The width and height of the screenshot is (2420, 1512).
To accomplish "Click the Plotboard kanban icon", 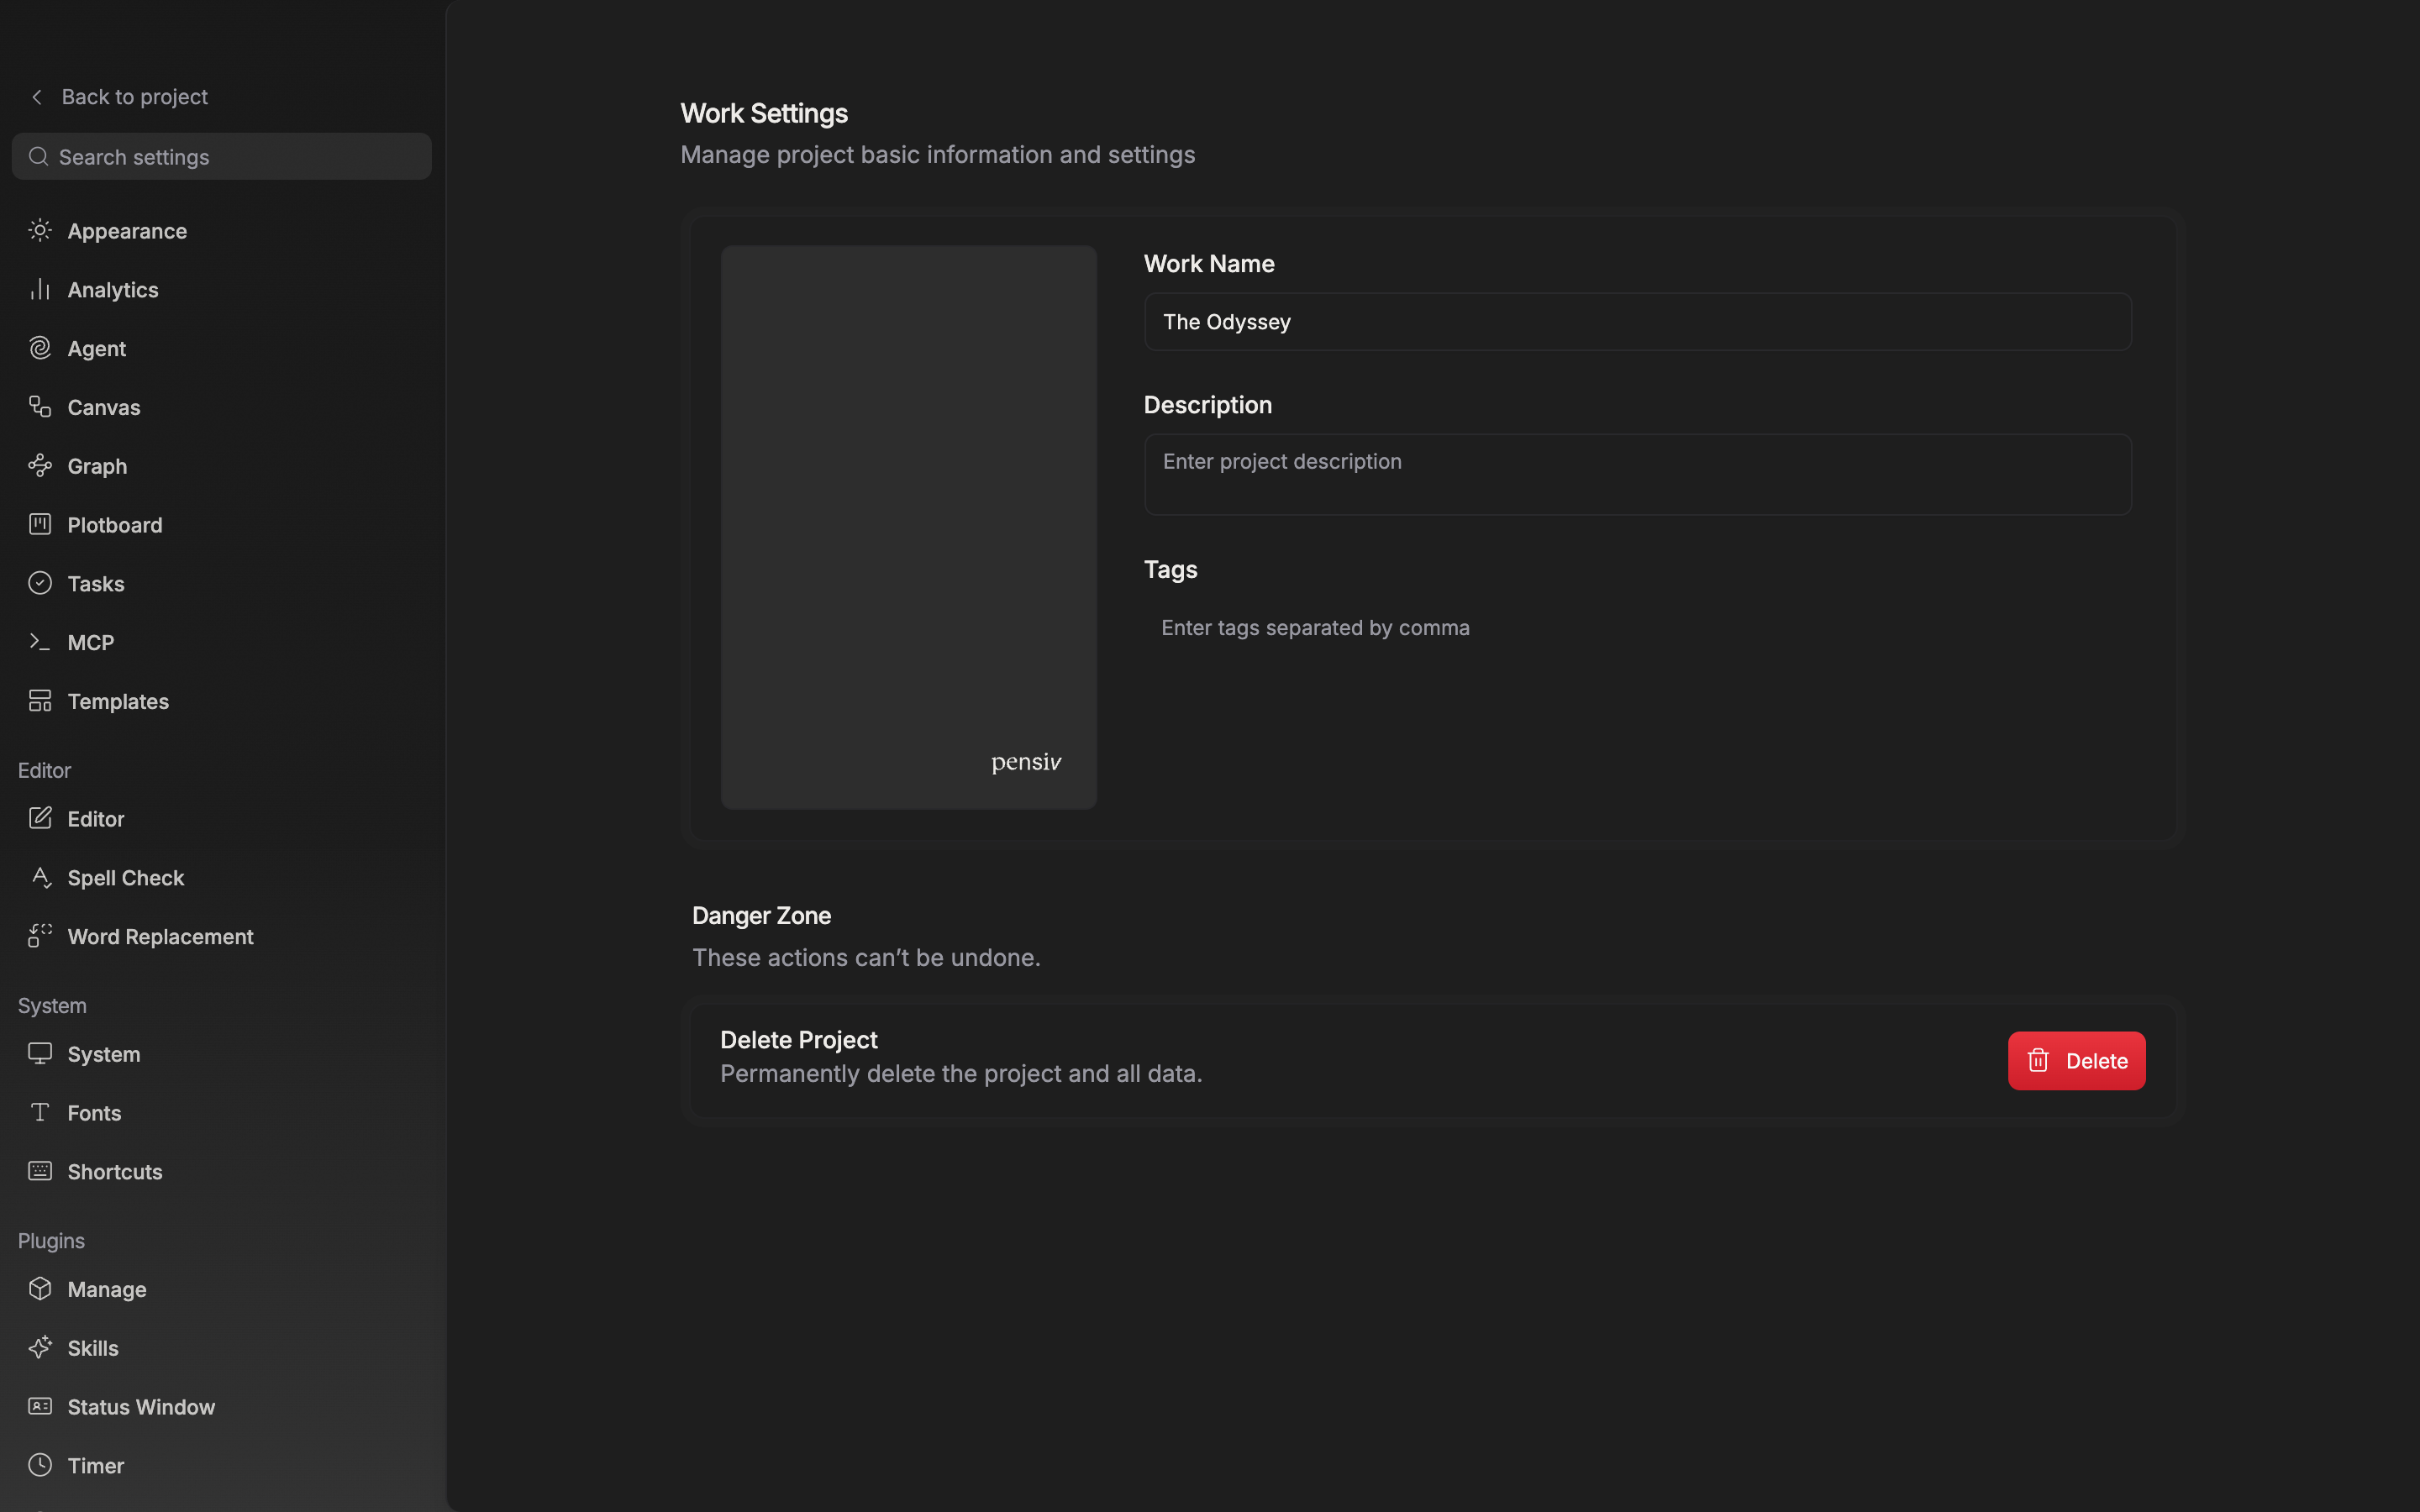I will pos(40,525).
